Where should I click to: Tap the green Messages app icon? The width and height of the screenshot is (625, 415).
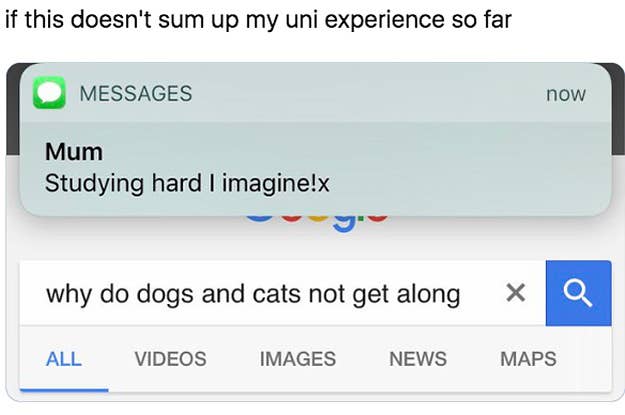click(x=49, y=93)
